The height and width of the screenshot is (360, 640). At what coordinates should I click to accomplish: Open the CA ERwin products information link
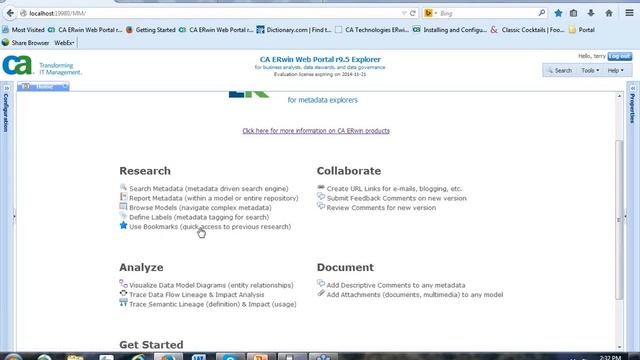[x=316, y=131]
